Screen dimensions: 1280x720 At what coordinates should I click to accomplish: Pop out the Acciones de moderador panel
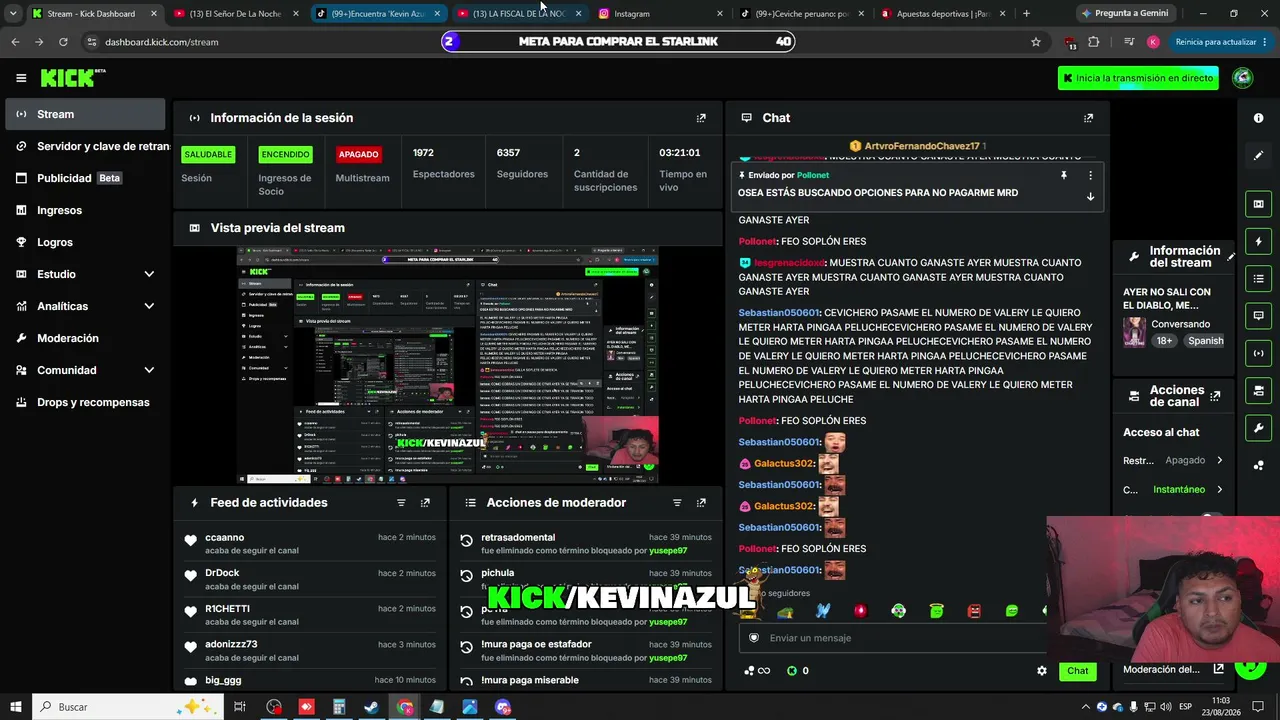coord(701,503)
